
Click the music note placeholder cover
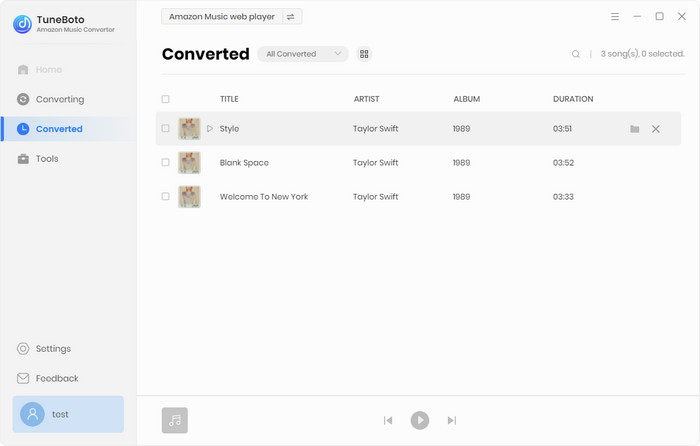pos(175,421)
